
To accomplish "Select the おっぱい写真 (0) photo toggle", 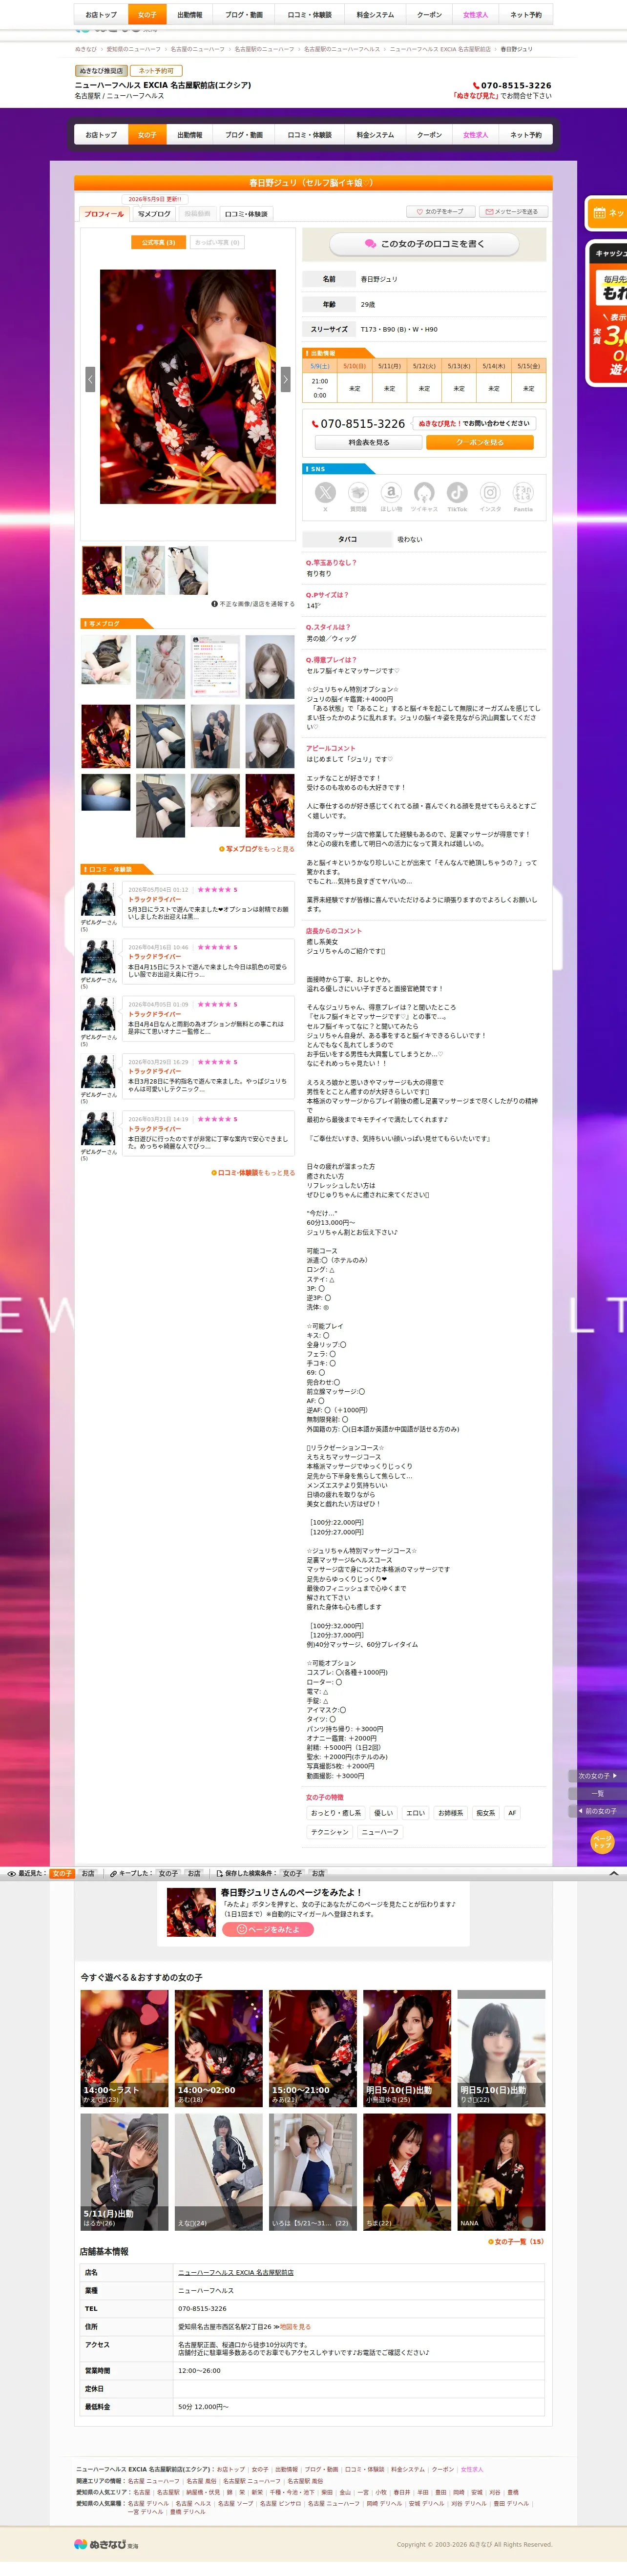I will pyautogui.click(x=217, y=242).
